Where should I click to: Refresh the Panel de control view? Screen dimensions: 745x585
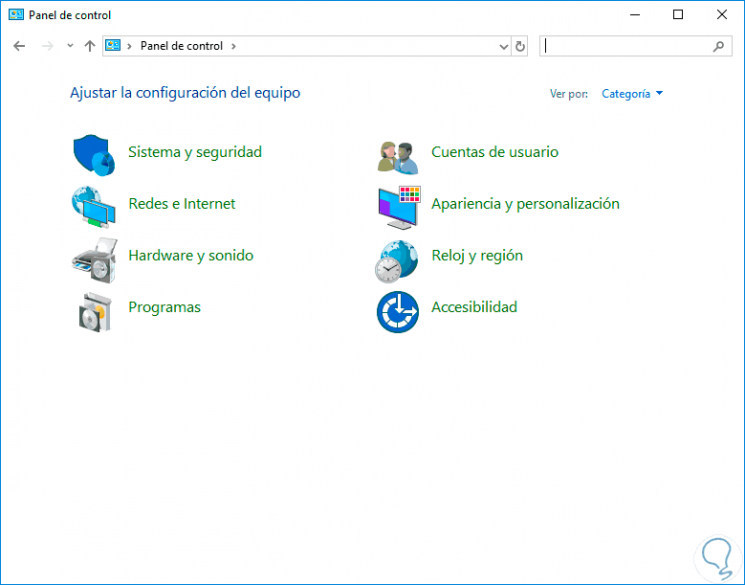pyautogui.click(x=520, y=46)
